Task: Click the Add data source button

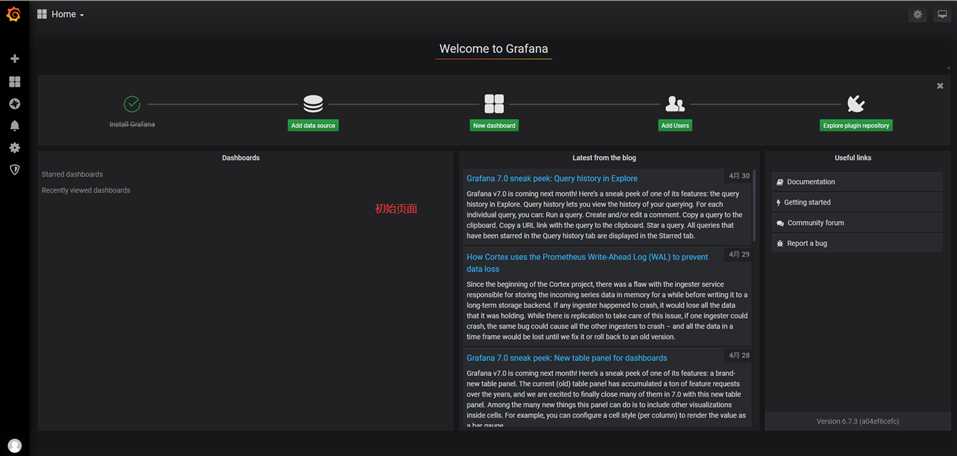Action: [x=313, y=125]
